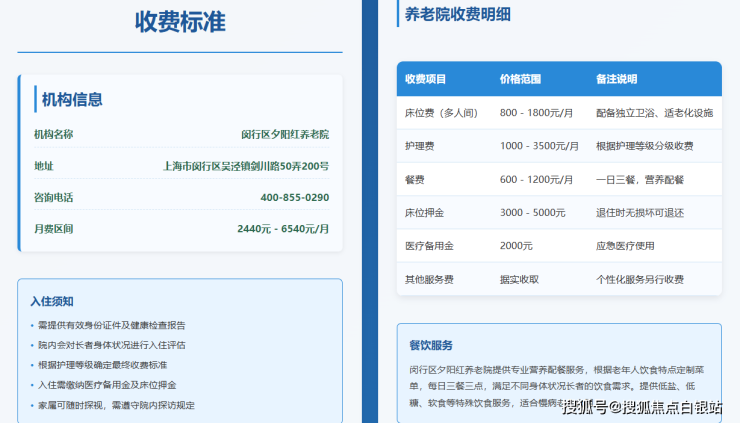Click the note 退住时无损坏可退还

[640, 213]
